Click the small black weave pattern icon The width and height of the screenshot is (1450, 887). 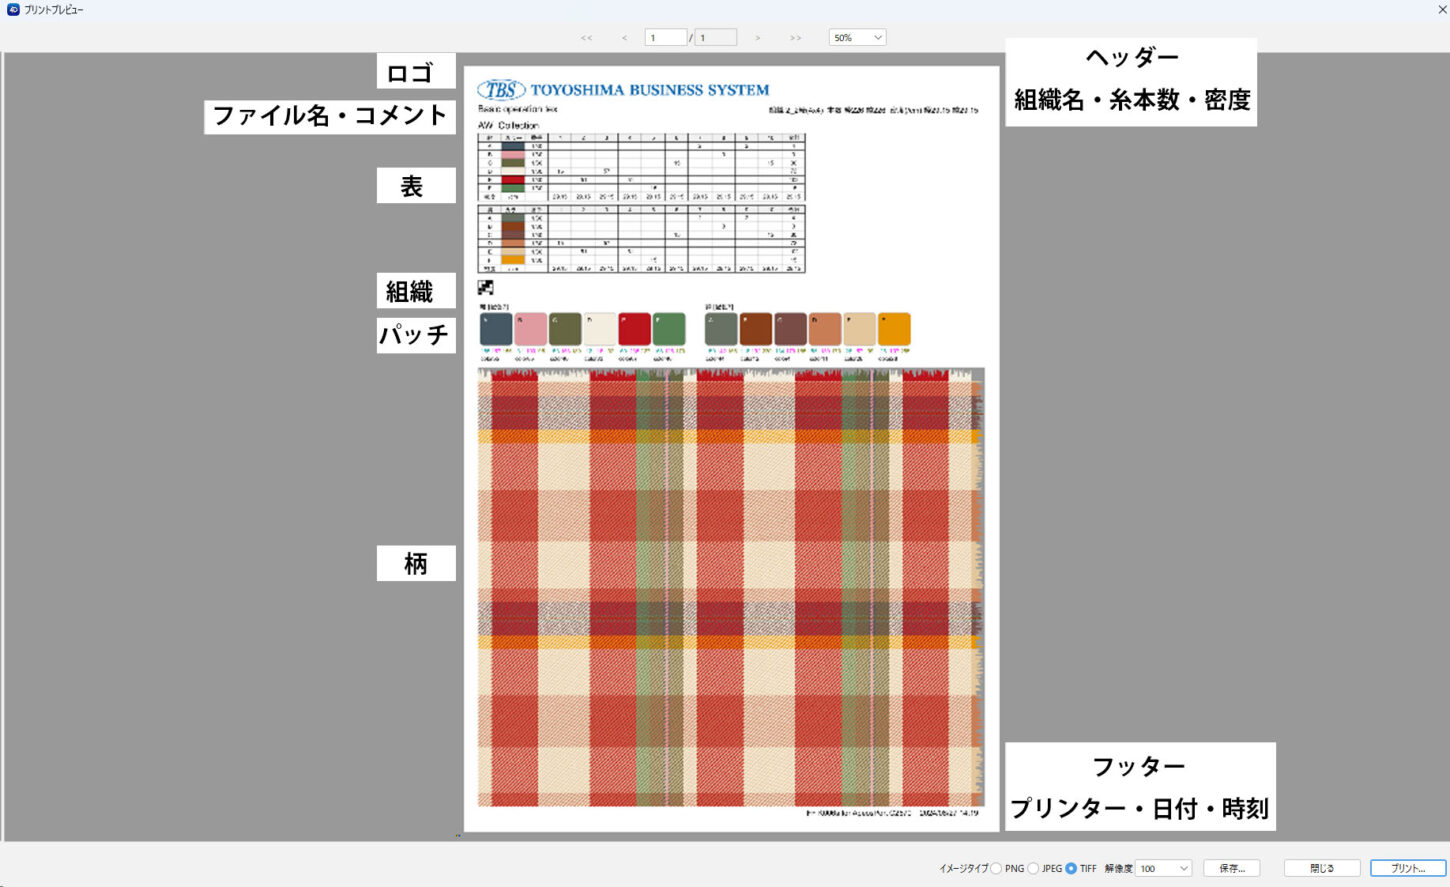(x=486, y=288)
